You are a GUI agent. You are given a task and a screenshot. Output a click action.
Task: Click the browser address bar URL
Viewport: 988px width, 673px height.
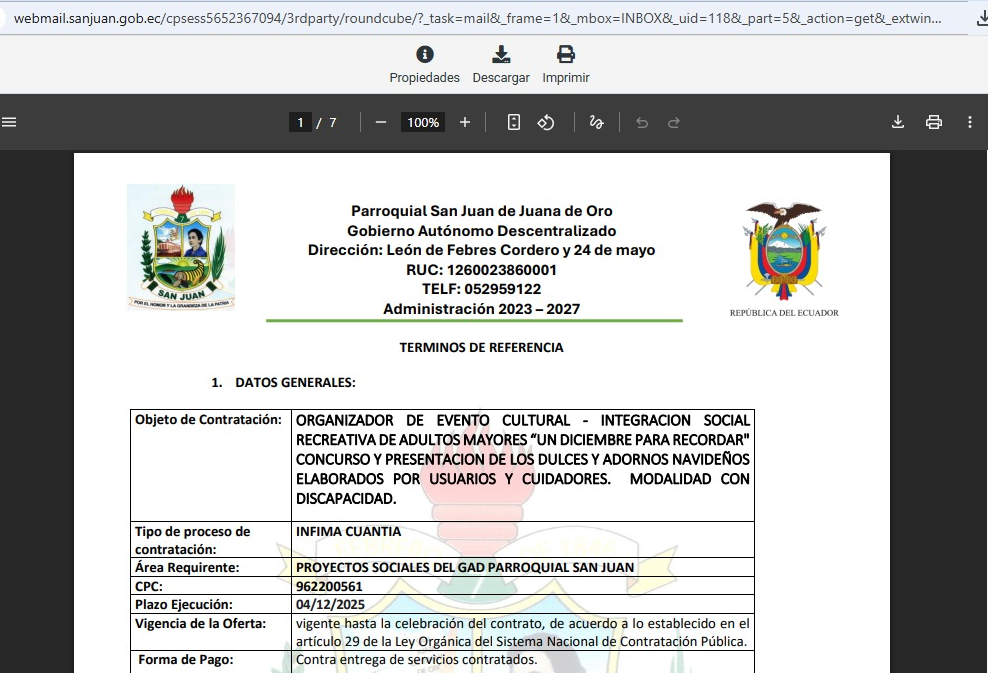coord(480,18)
